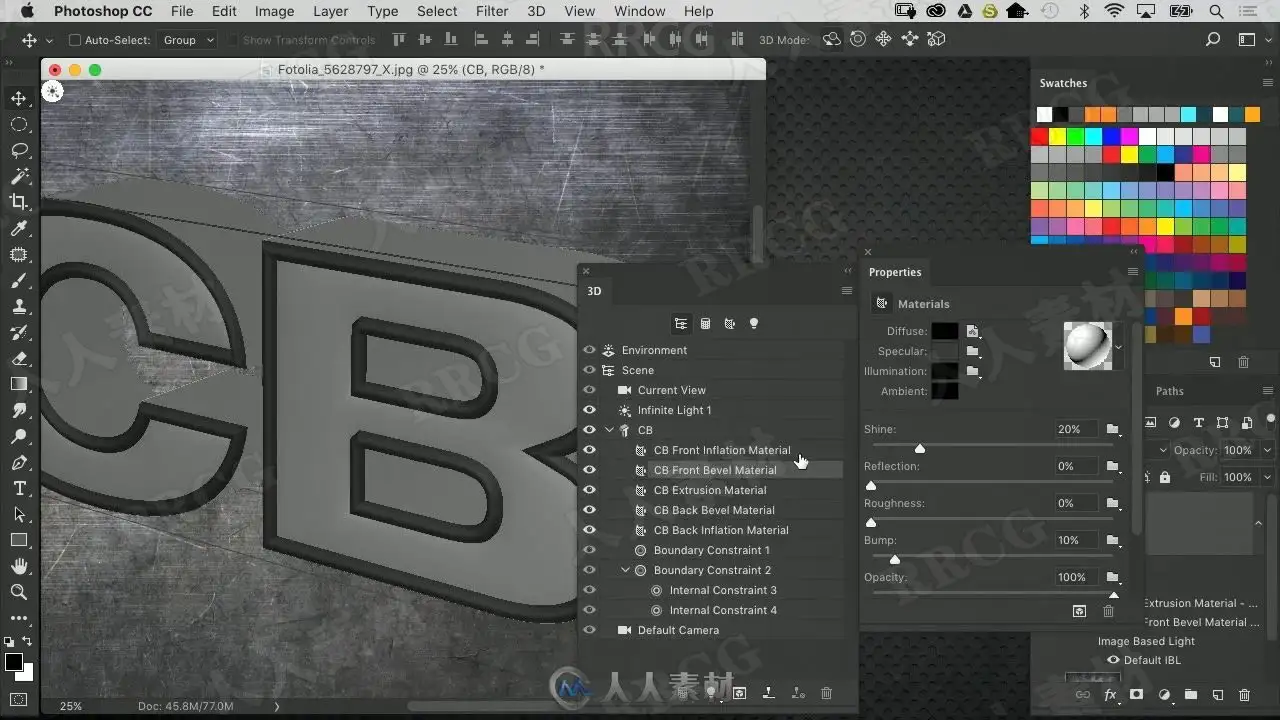The width and height of the screenshot is (1280, 720).
Task: Select the Eyedropper tool
Action: point(19,229)
